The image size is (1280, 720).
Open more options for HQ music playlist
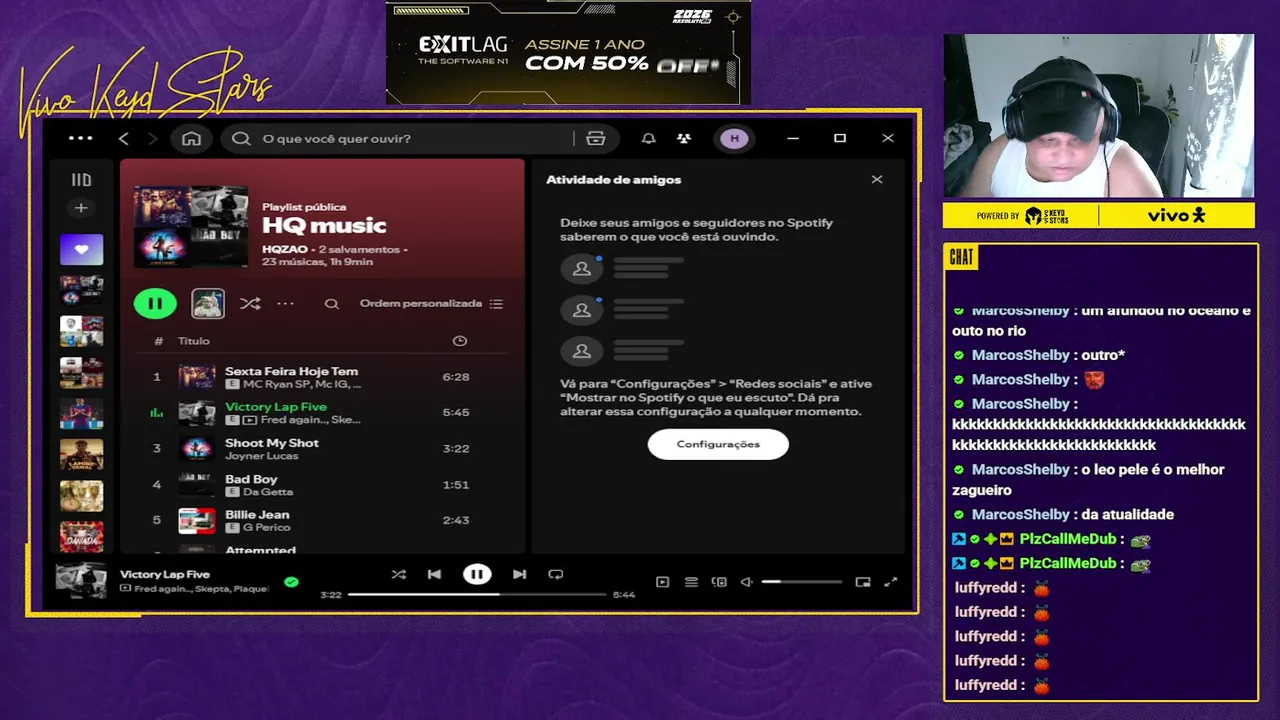(286, 304)
